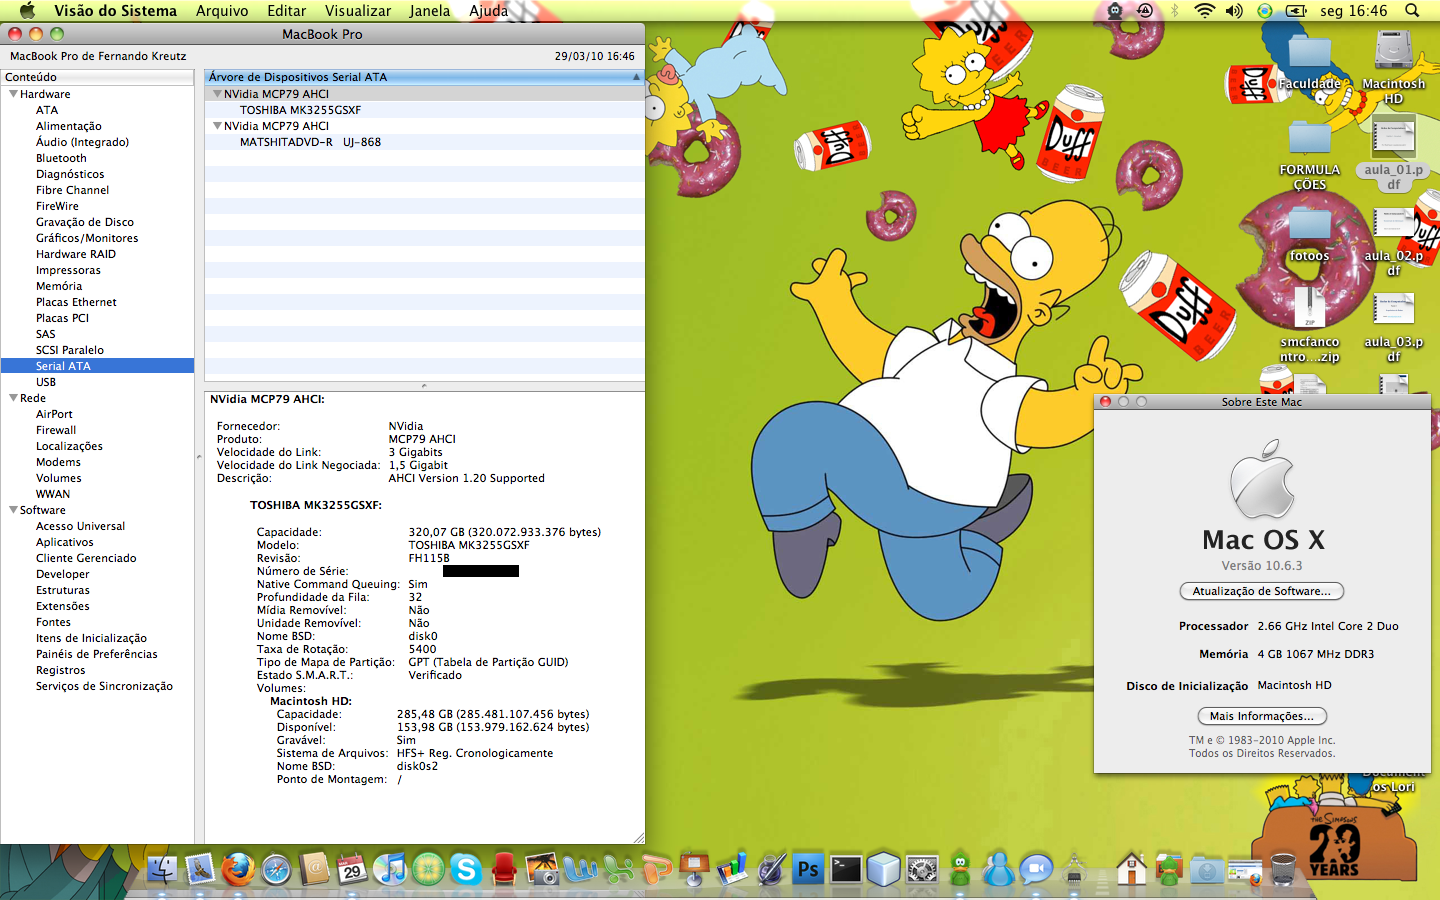Launch Safari compass icon in Dock
This screenshot has height=900, width=1440.
click(275, 870)
